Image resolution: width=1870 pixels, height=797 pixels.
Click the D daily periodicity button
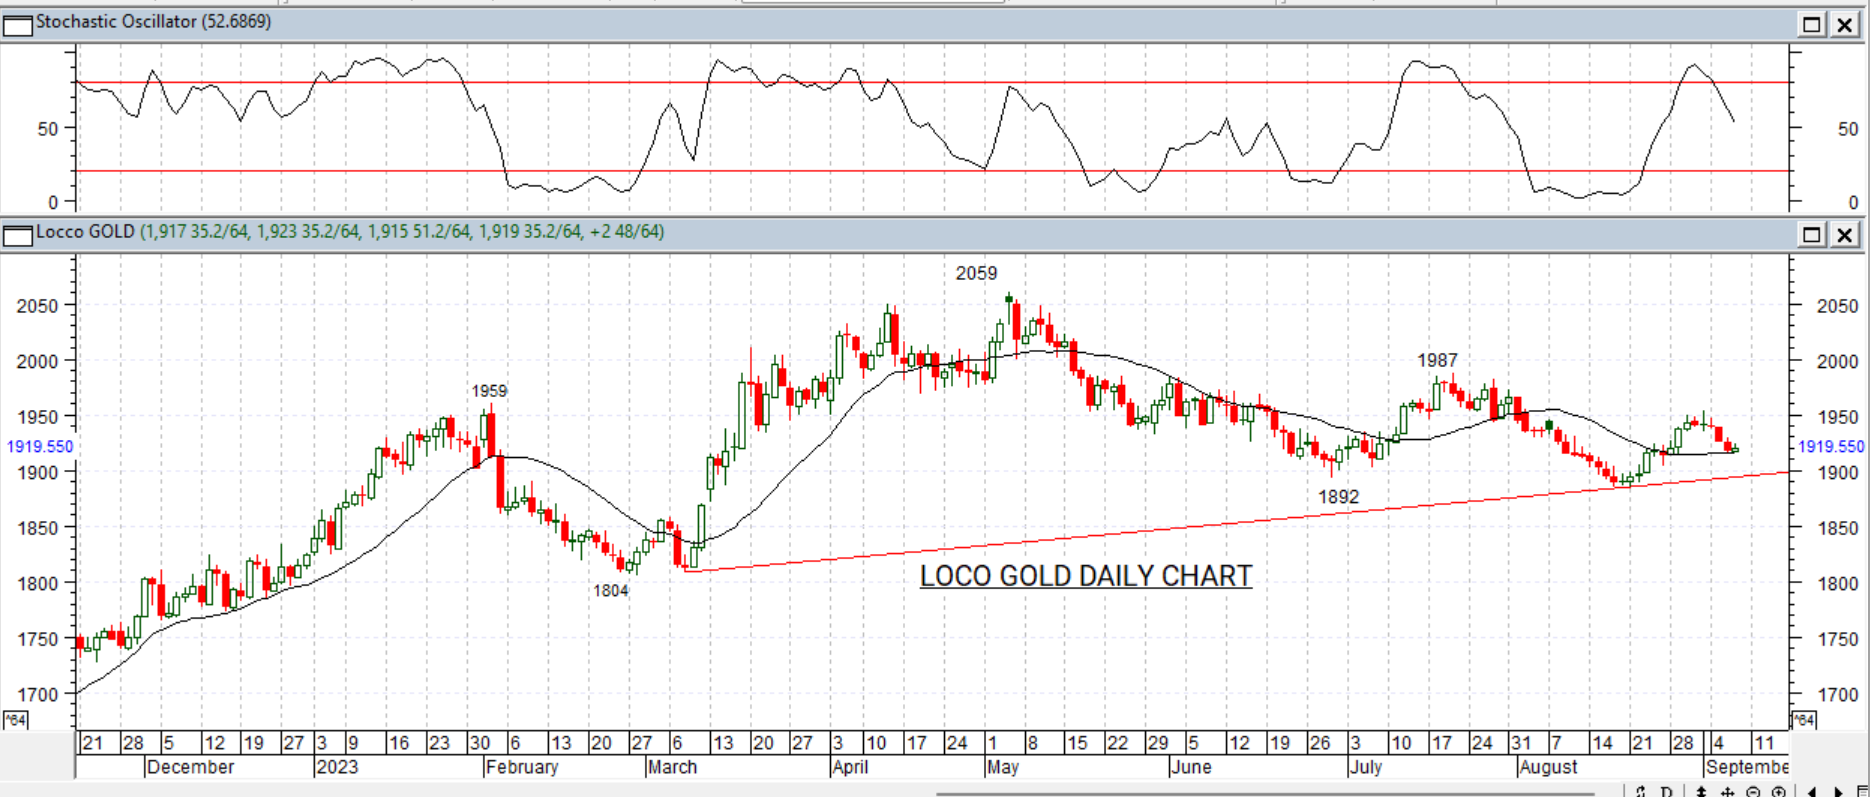pos(1666,791)
